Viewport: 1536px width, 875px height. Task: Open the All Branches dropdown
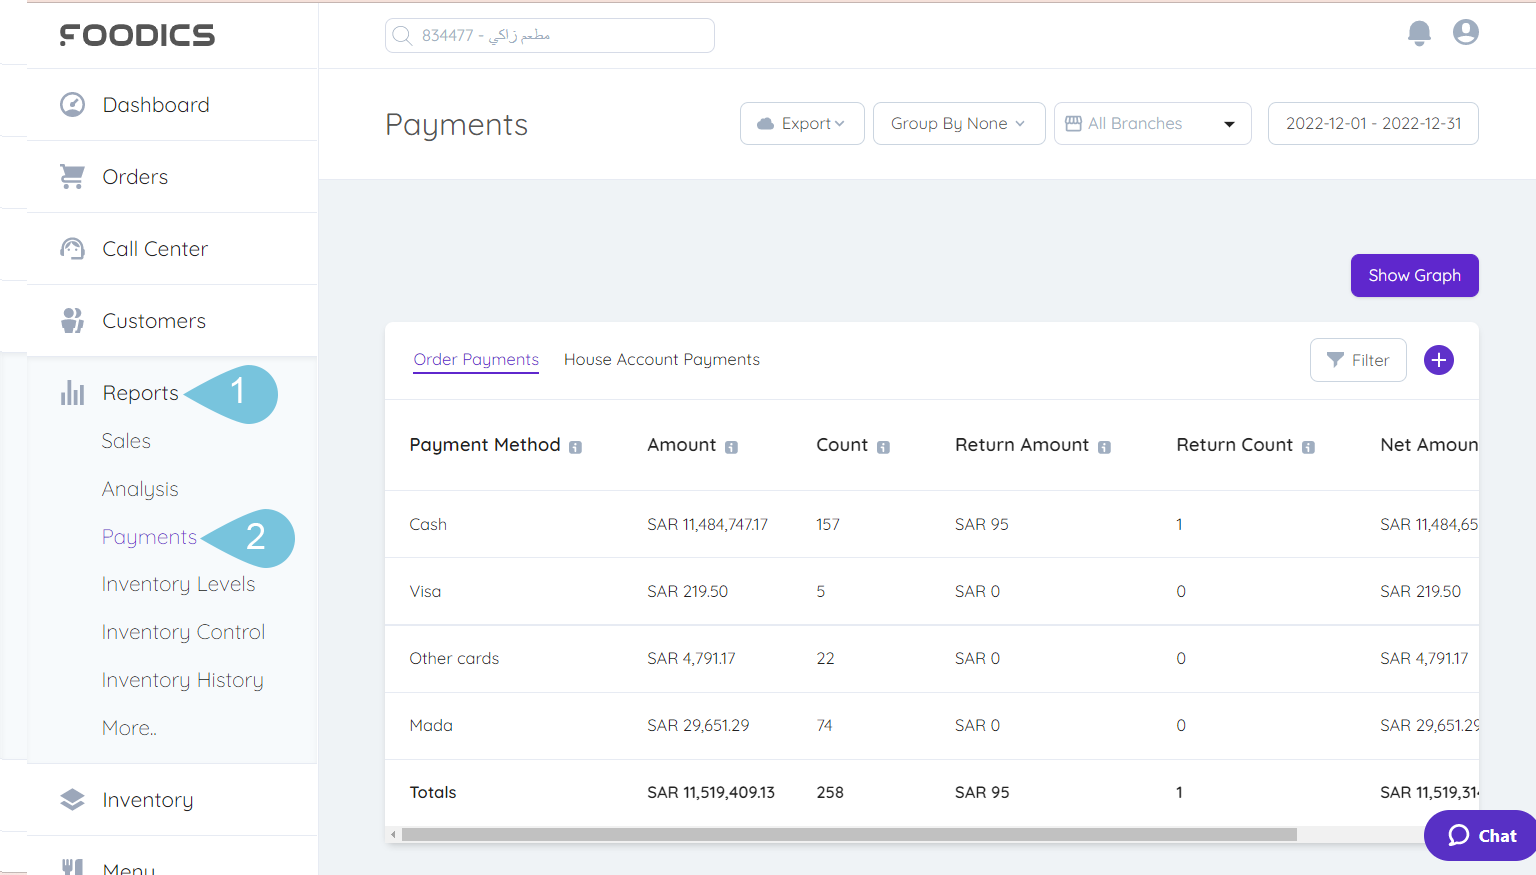click(1152, 123)
